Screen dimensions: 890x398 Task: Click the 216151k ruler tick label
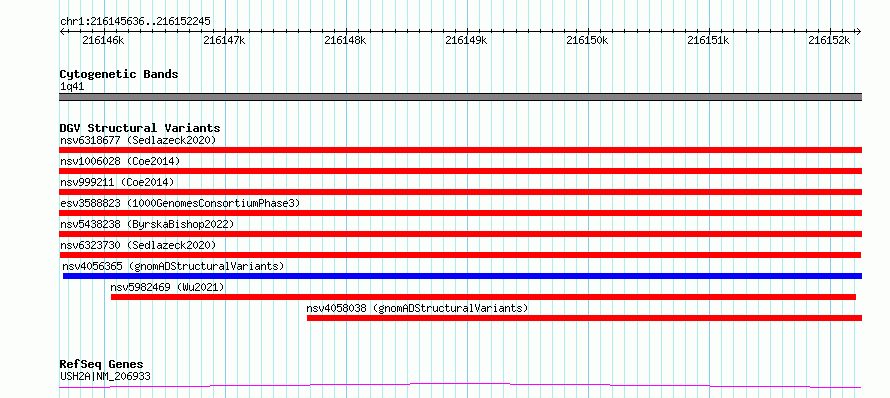708,40
